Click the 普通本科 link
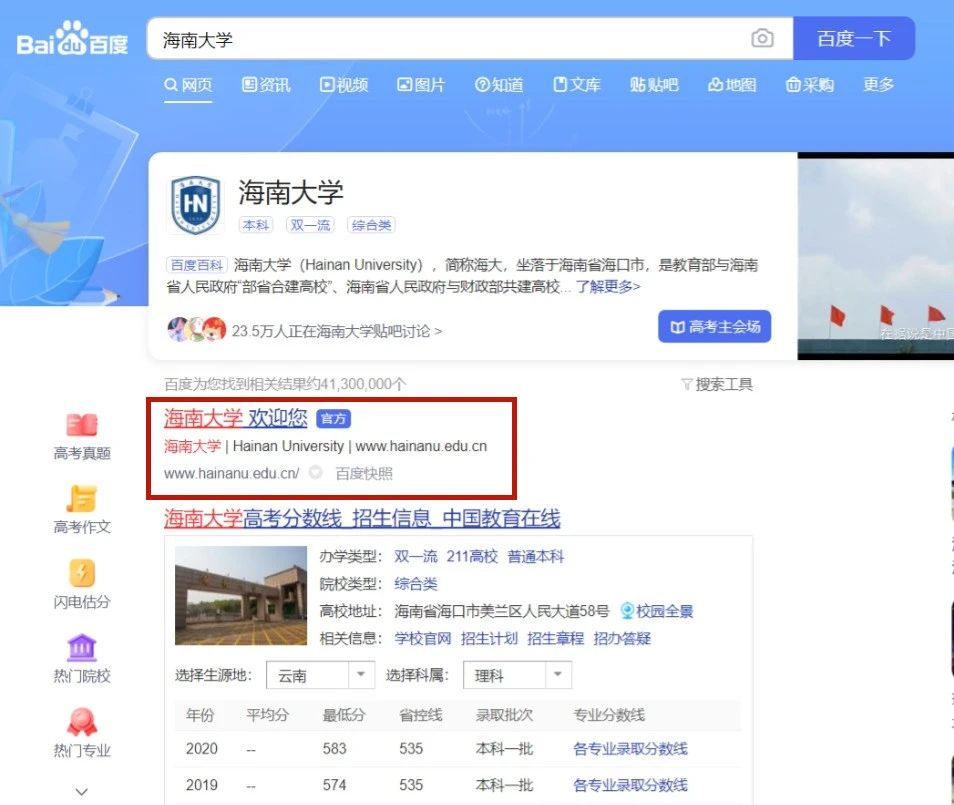Screen dimensions: 954x805 (x=535, y=556)
